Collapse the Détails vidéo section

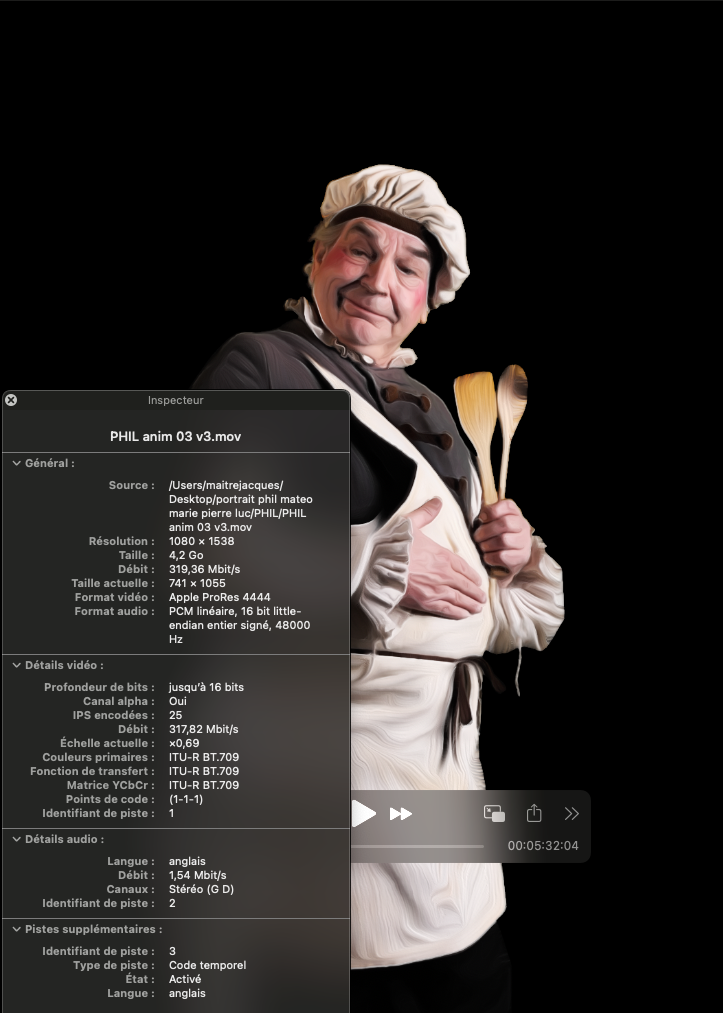point(16,665)
